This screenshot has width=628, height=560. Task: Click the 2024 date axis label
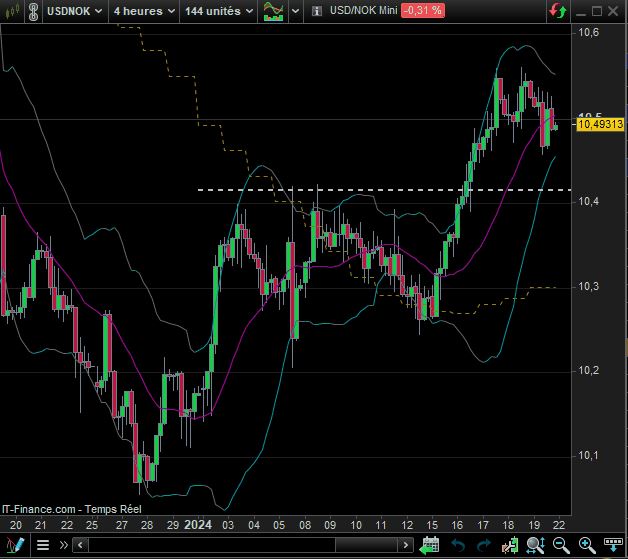[197, 525]
